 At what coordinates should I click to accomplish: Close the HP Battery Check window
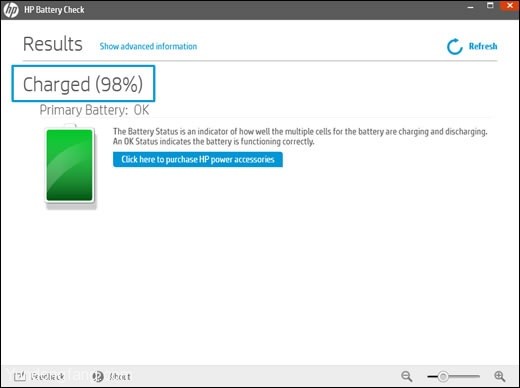pyautogui.click(x=510, y=6)
